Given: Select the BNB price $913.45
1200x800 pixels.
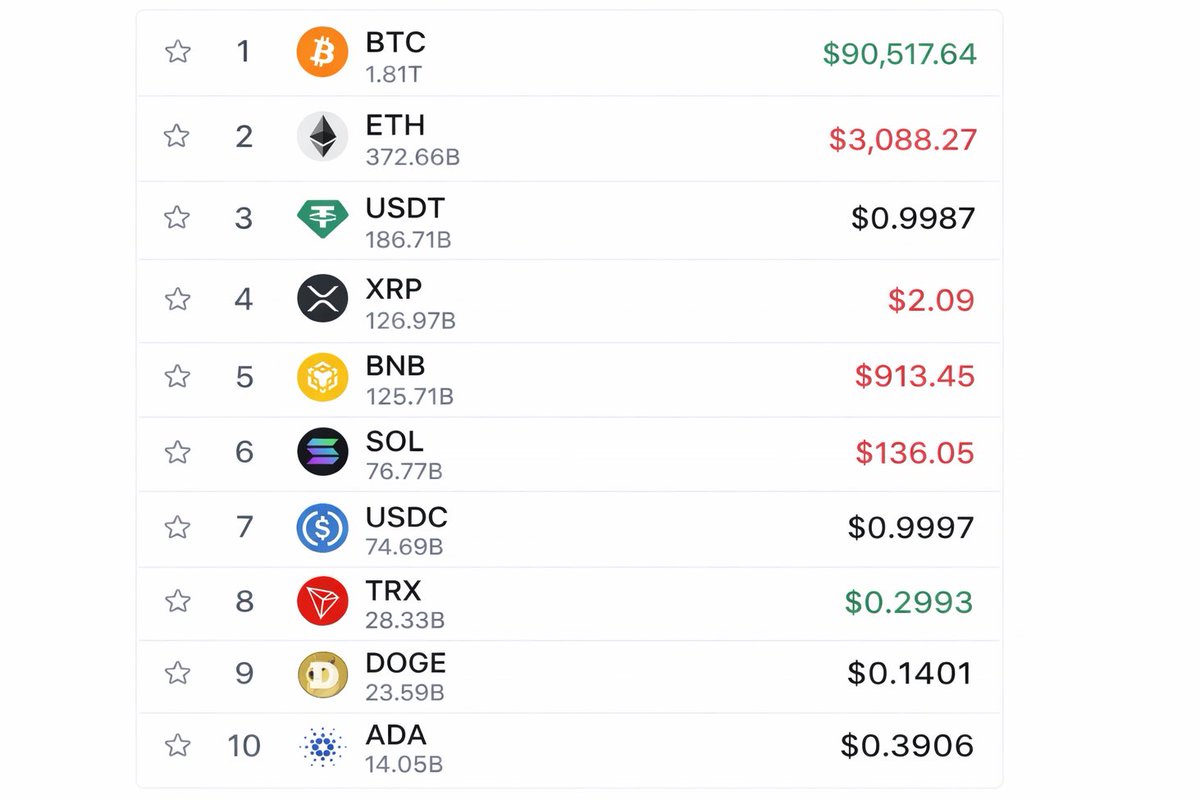Looking at the screenshot, I should [914, 376].
